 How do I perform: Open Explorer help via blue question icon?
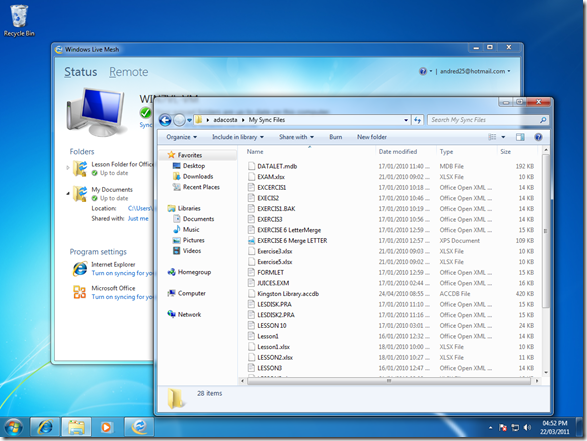tap(538, 137)
